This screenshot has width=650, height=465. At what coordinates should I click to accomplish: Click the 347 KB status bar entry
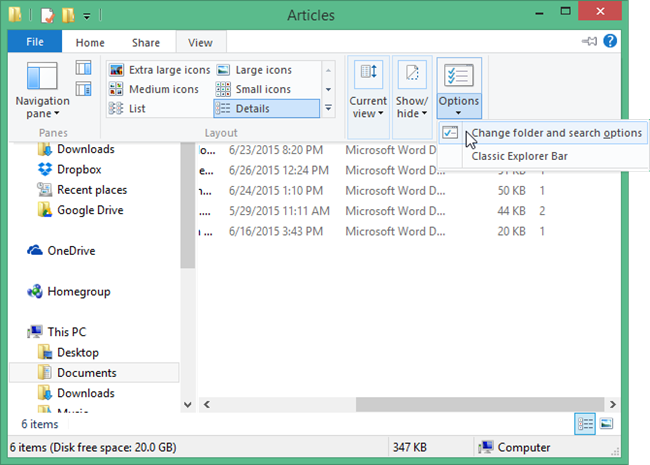click(x=410, y=447)
